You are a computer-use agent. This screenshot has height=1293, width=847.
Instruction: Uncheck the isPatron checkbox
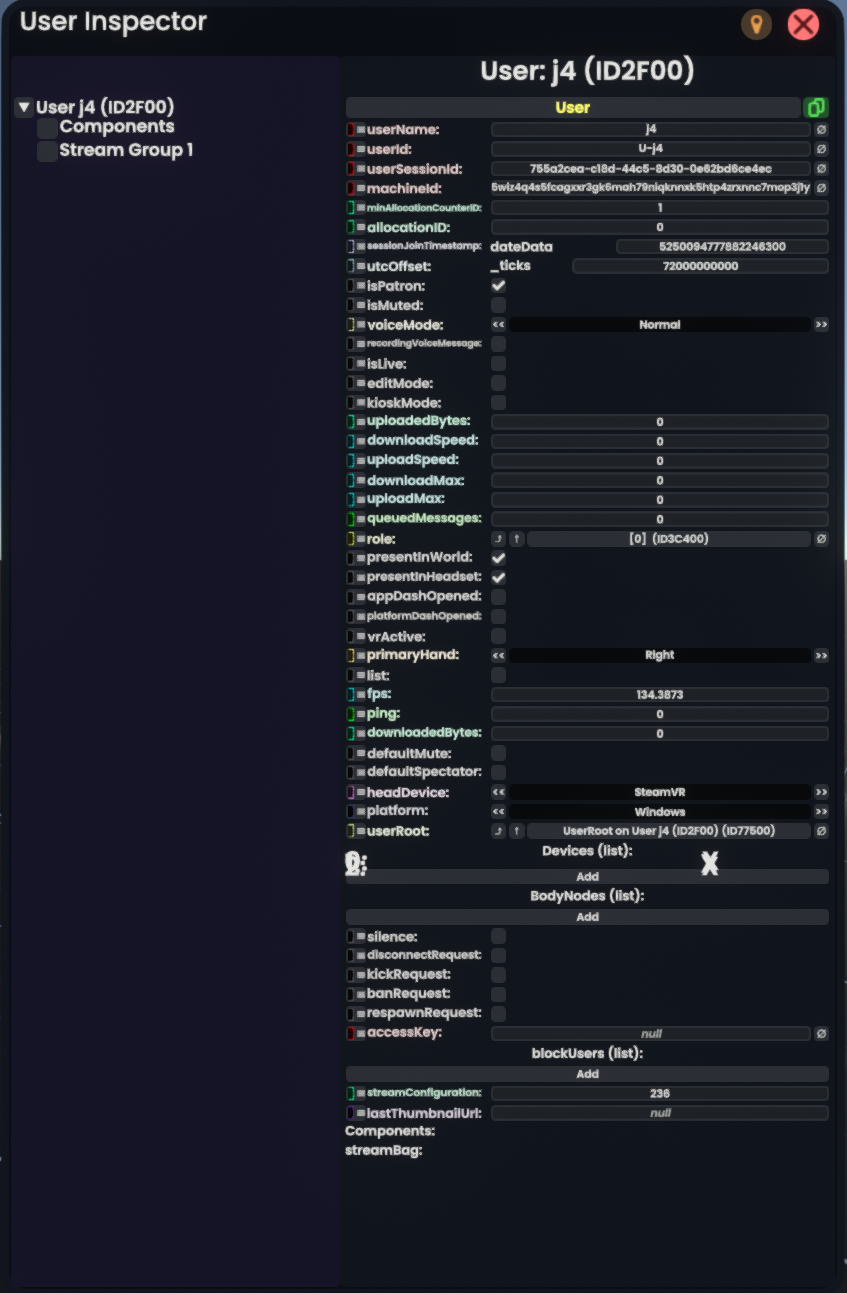point(498,286)
